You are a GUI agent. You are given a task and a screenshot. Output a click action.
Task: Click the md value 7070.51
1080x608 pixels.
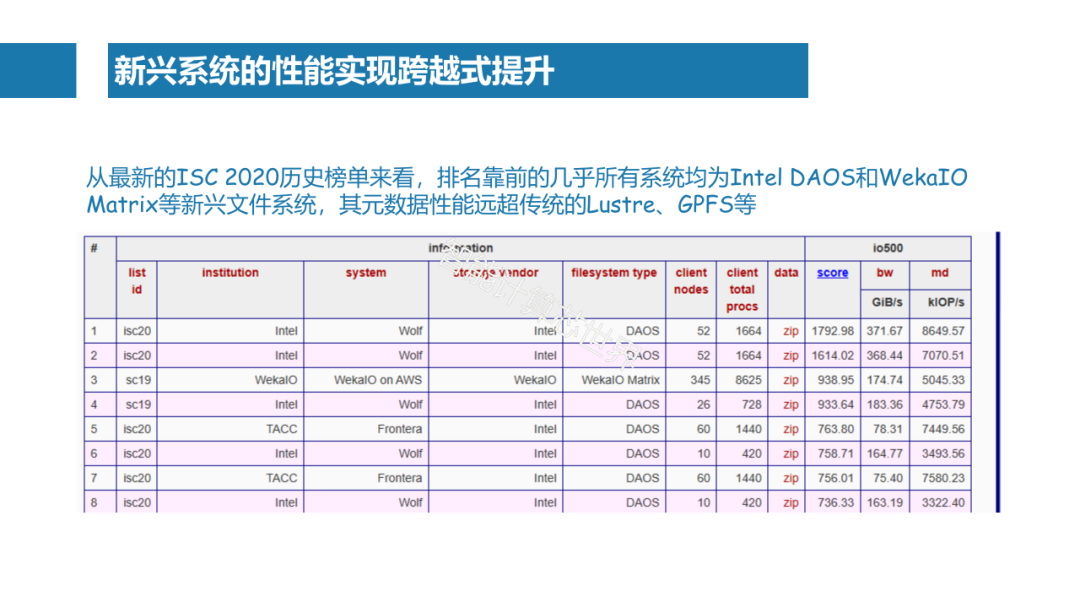[x=943, y=355]
